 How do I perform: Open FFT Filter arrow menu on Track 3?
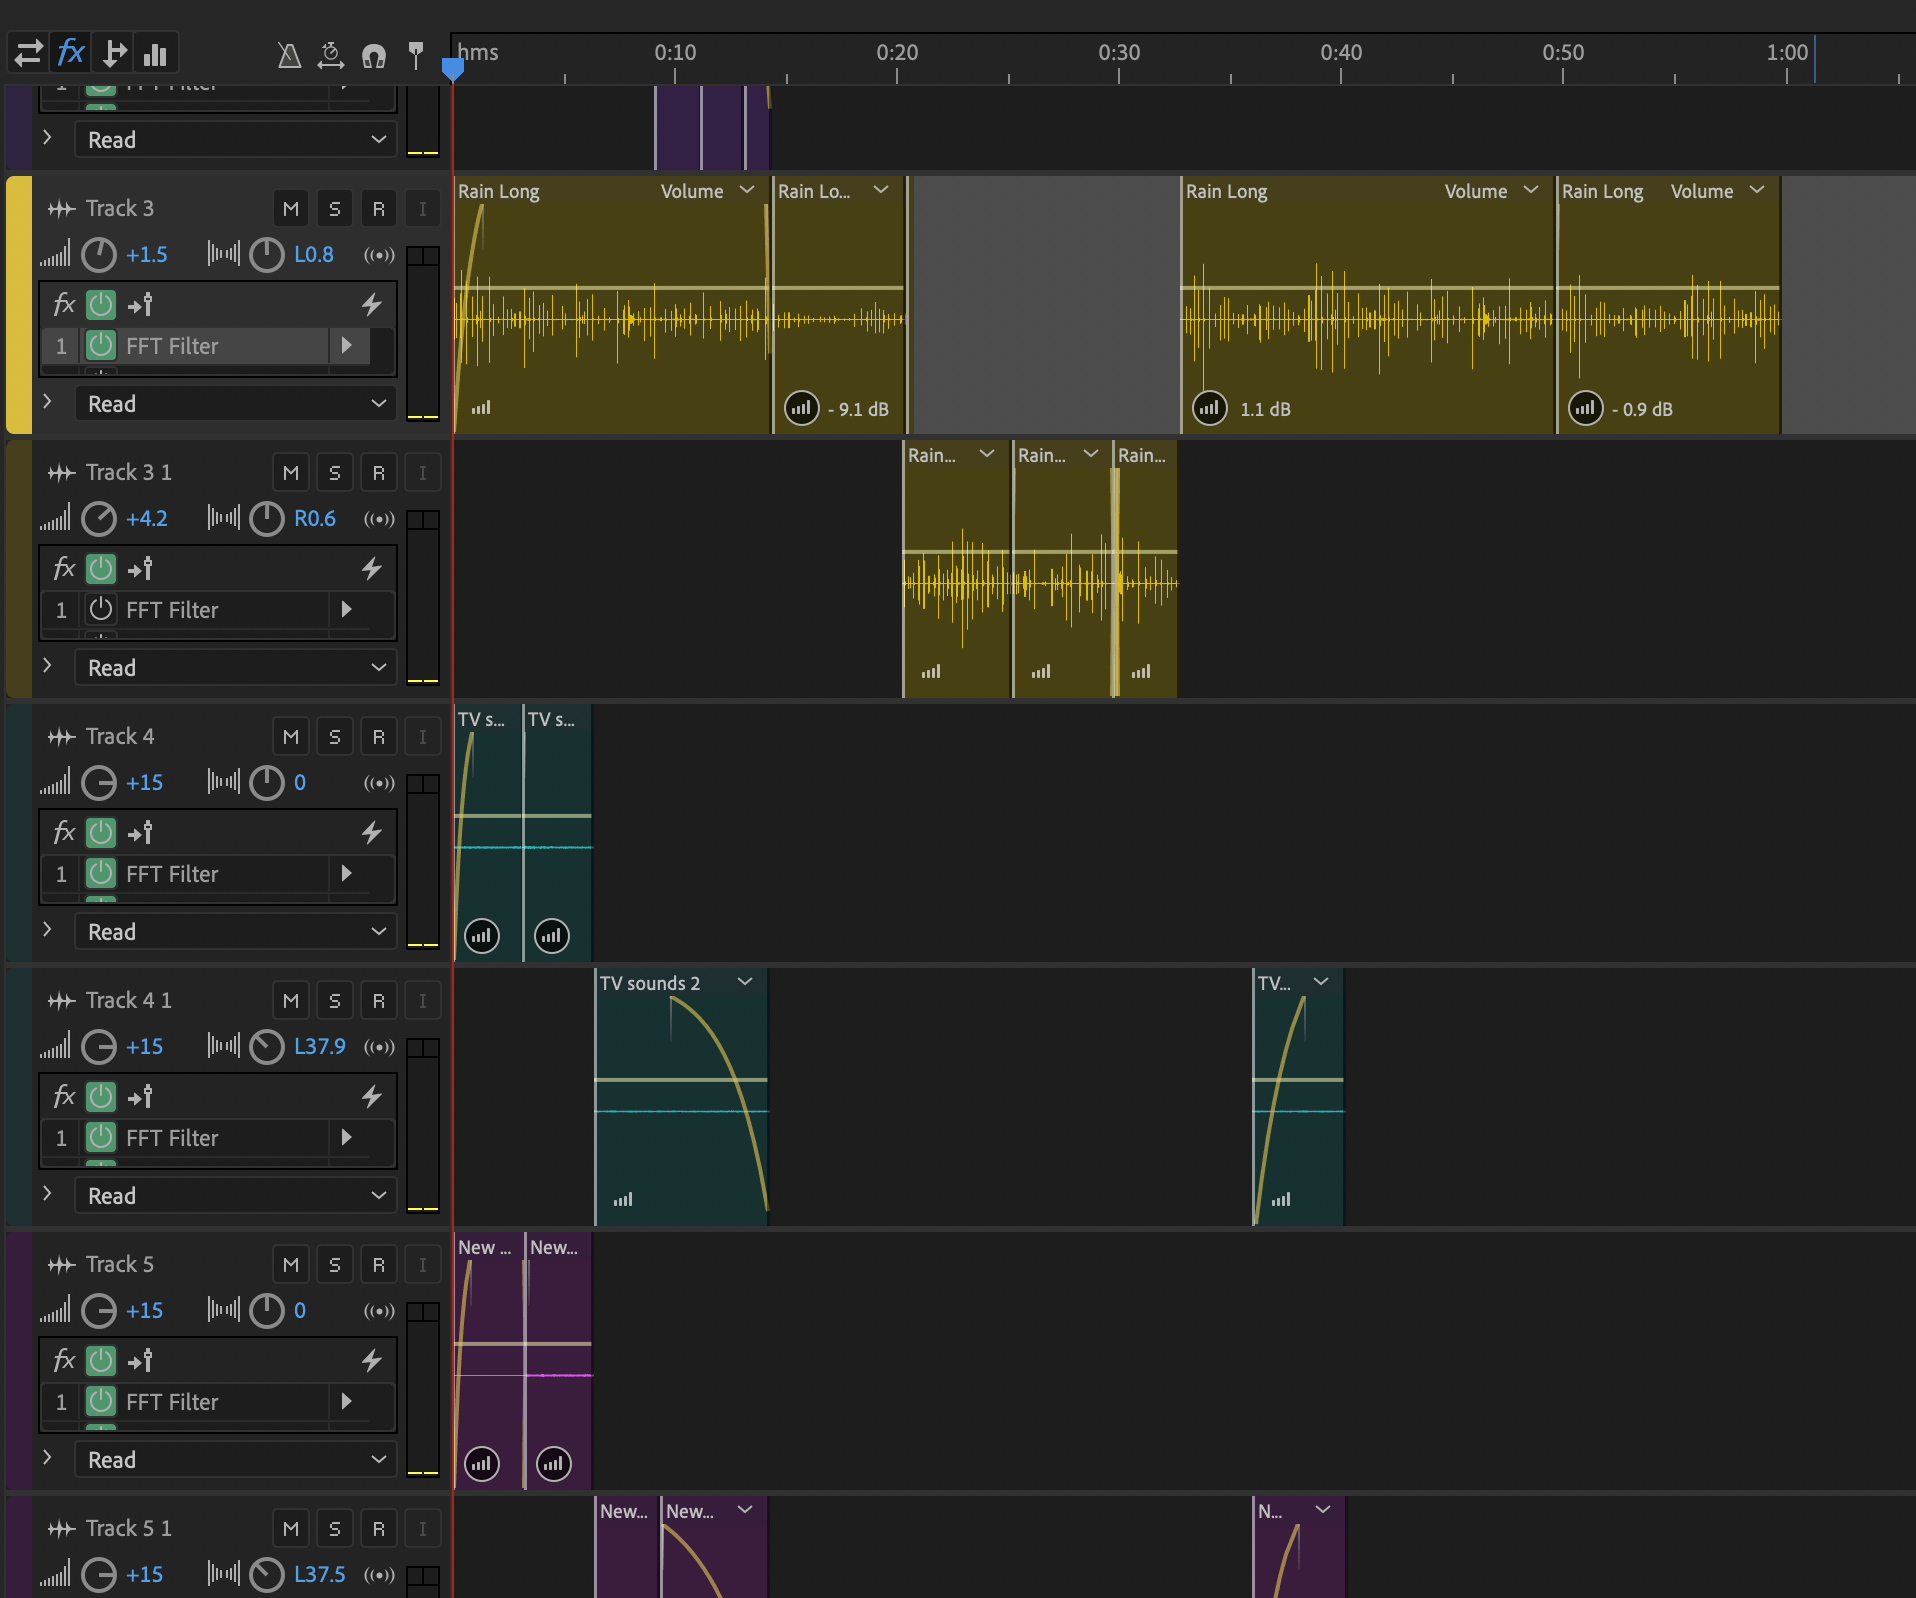click(x=347, y=345)
